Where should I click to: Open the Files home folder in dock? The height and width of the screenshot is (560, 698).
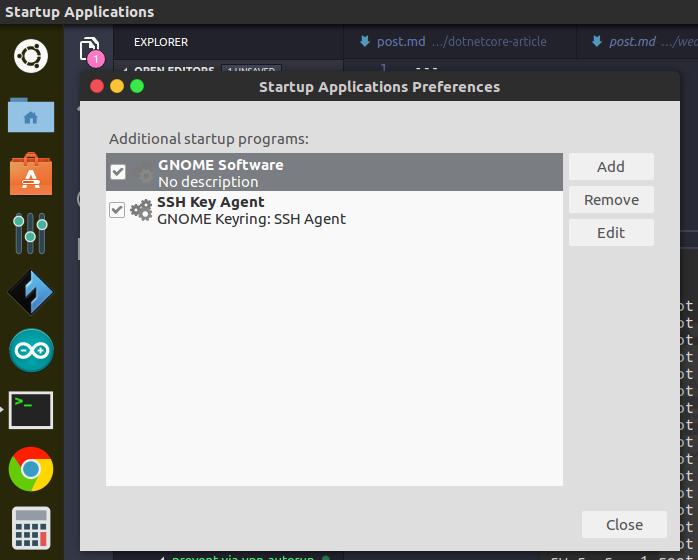click(x=31, y=115)
